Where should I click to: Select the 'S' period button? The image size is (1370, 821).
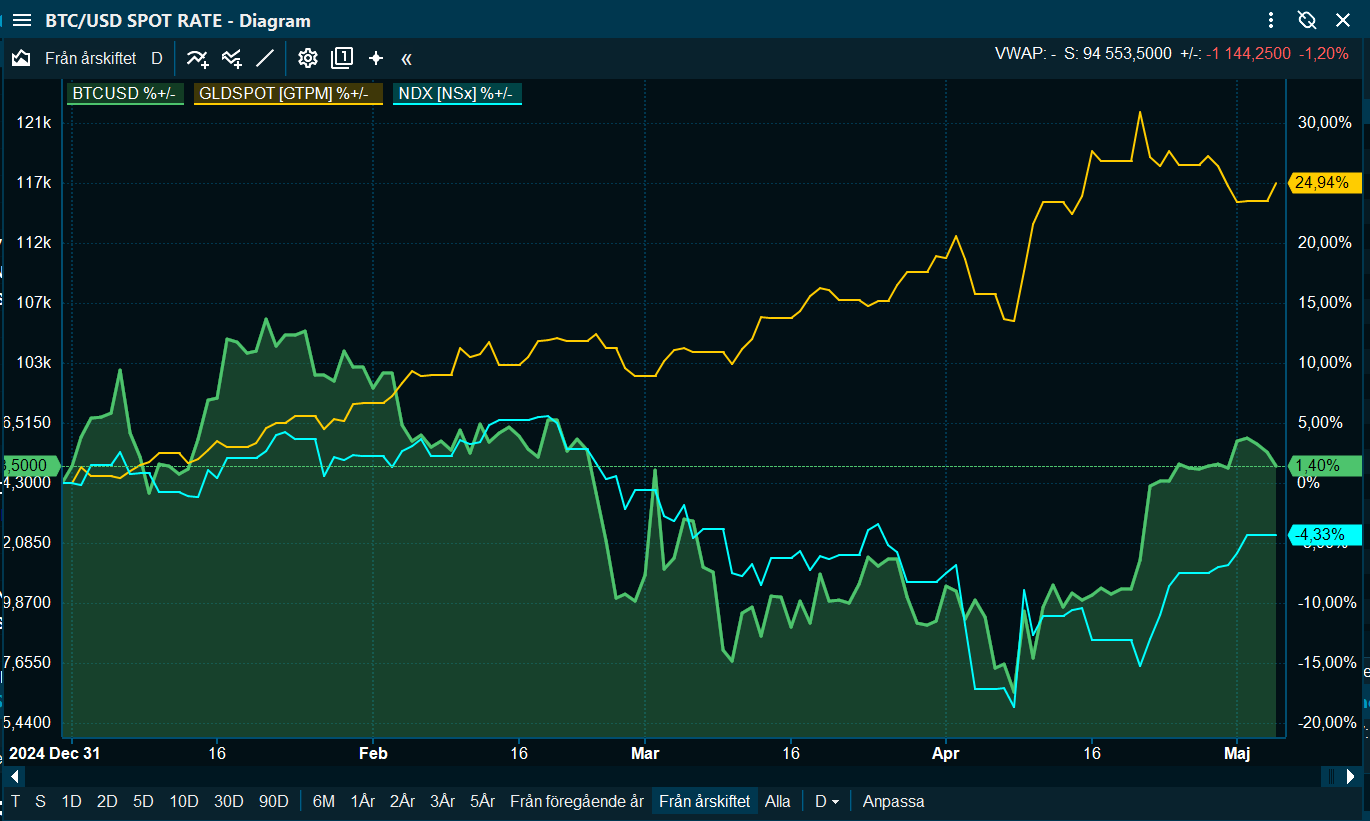point(40,801)
